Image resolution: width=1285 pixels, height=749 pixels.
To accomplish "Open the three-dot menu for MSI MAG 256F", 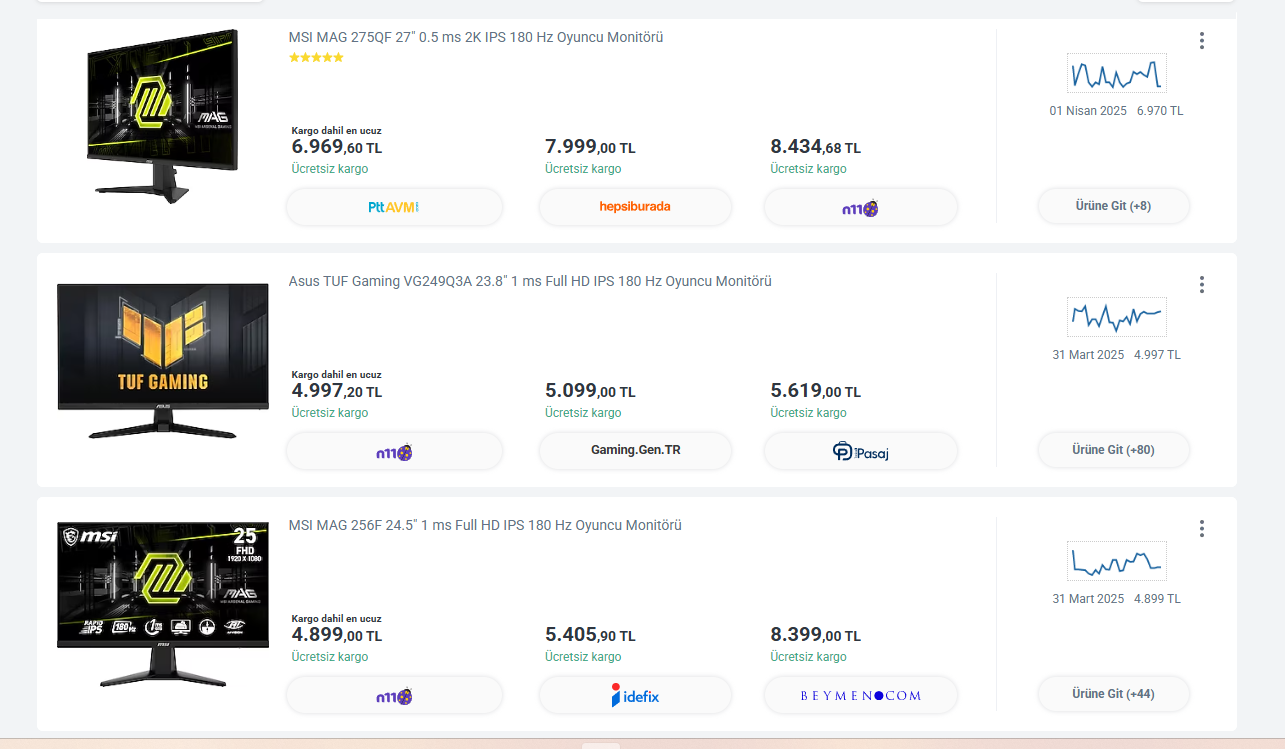I will (x=1201, y=529).
